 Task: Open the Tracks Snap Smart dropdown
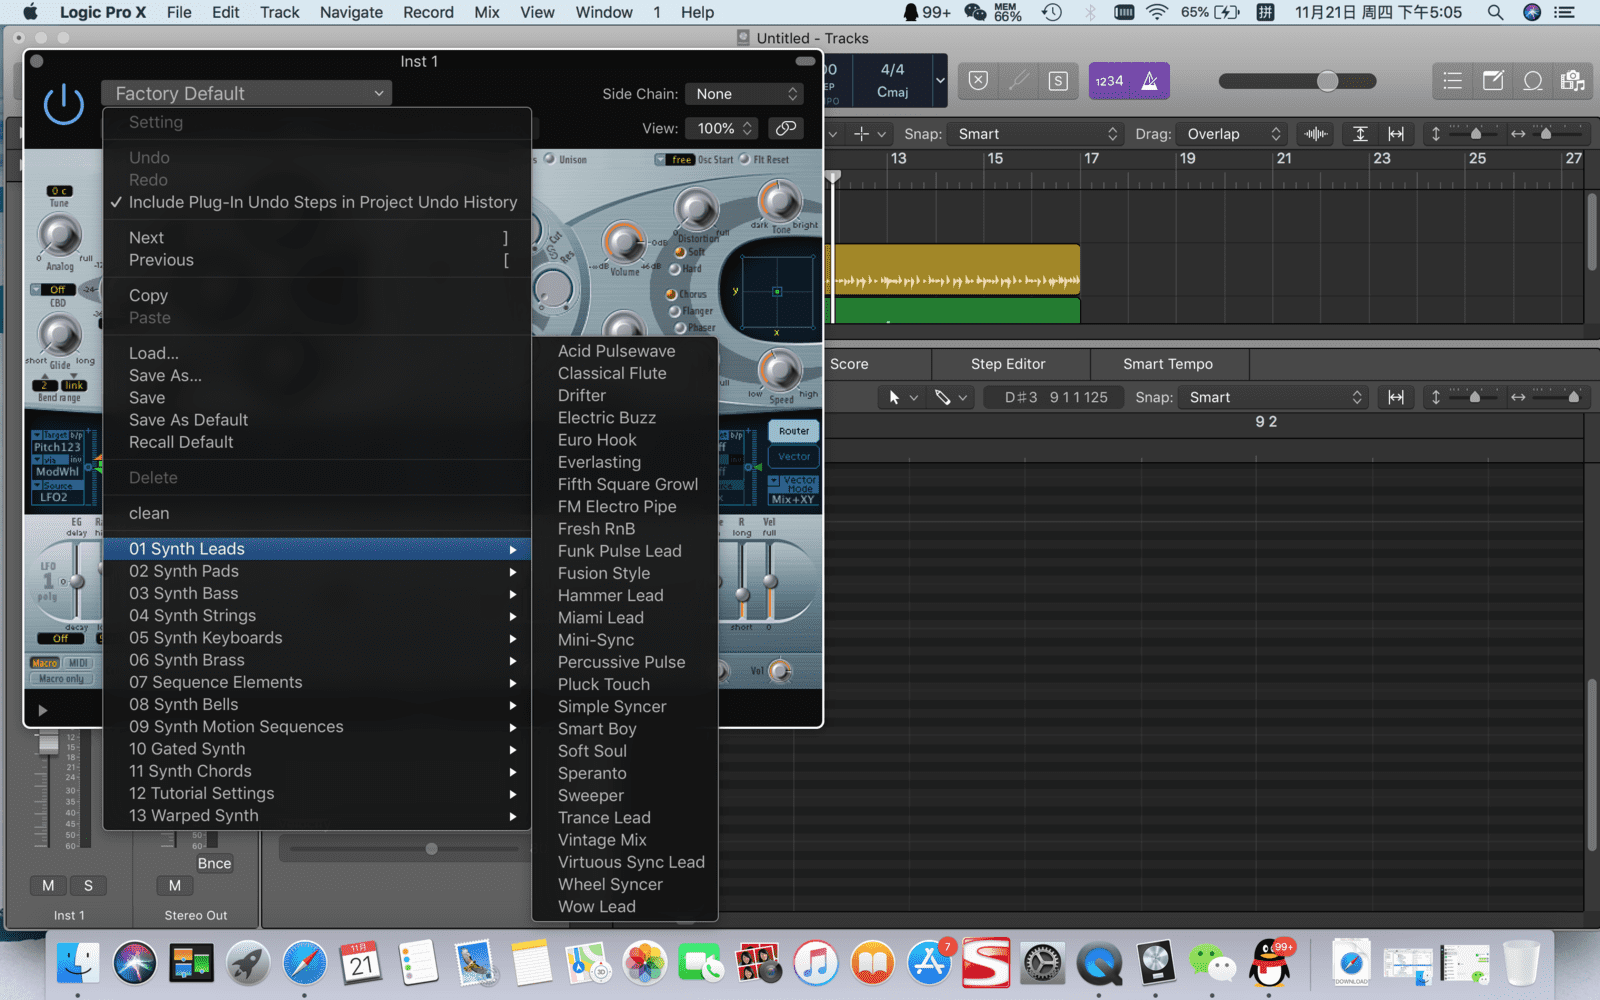point(1035,134)
